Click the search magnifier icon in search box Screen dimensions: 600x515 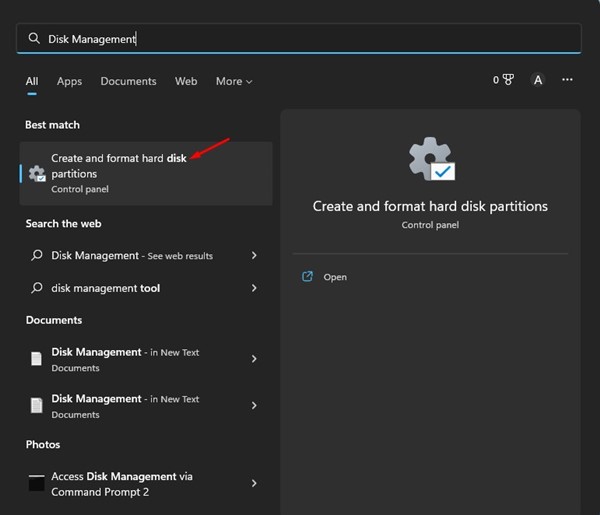[x=34, y=38]
